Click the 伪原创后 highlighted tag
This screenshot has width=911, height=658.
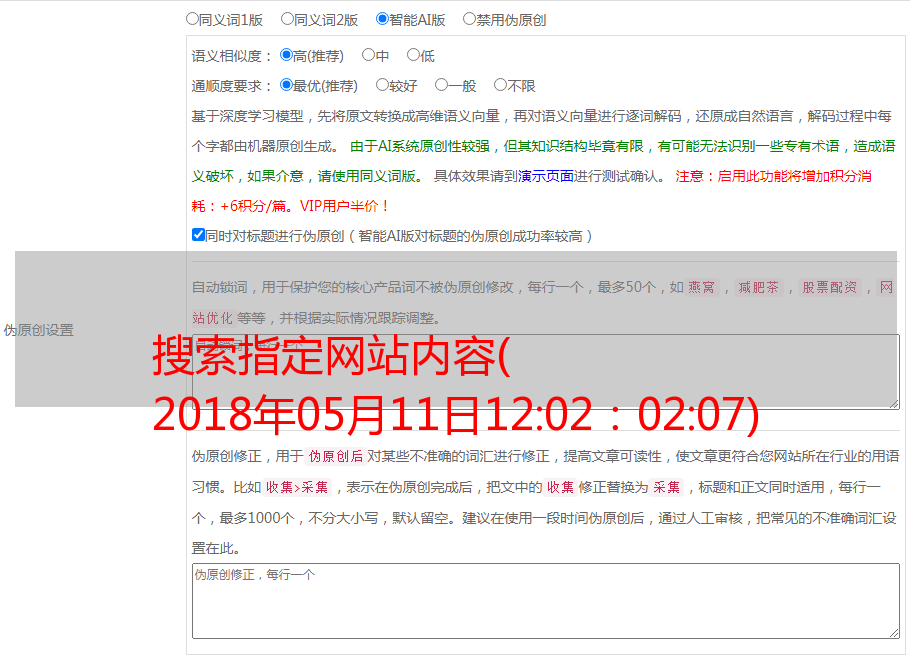[336, 456]
